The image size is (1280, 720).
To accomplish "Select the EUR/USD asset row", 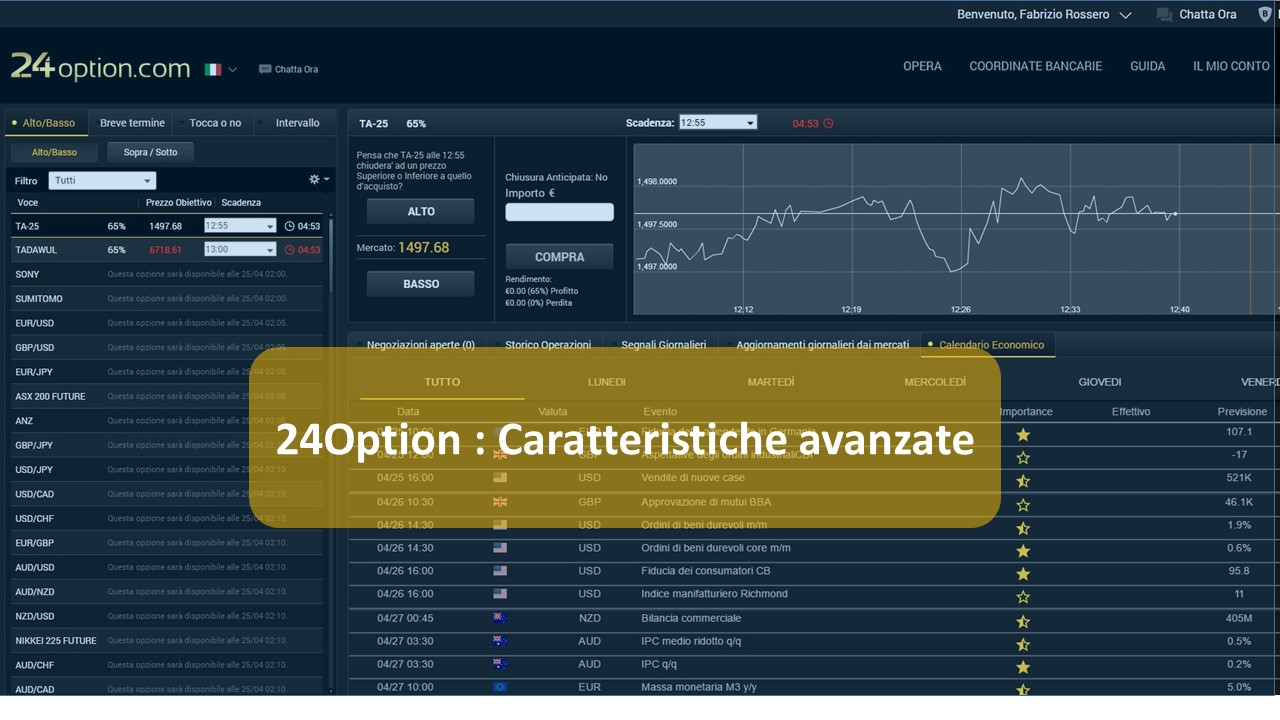I will point(167,323).
